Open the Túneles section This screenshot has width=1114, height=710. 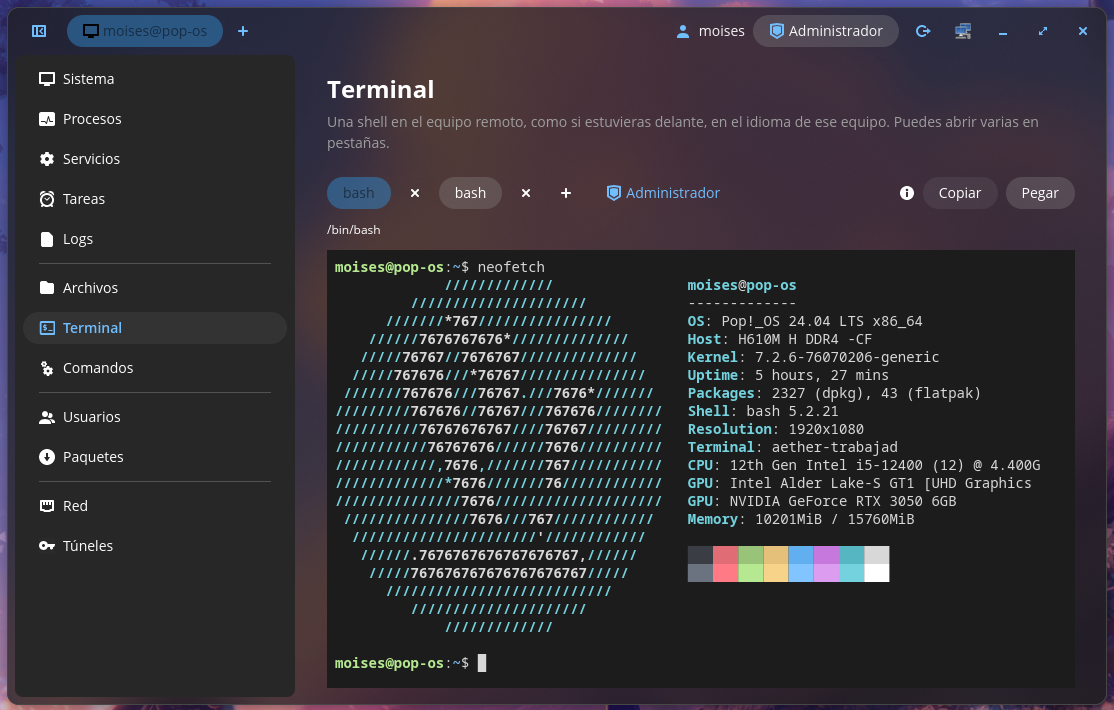[155, 546]
